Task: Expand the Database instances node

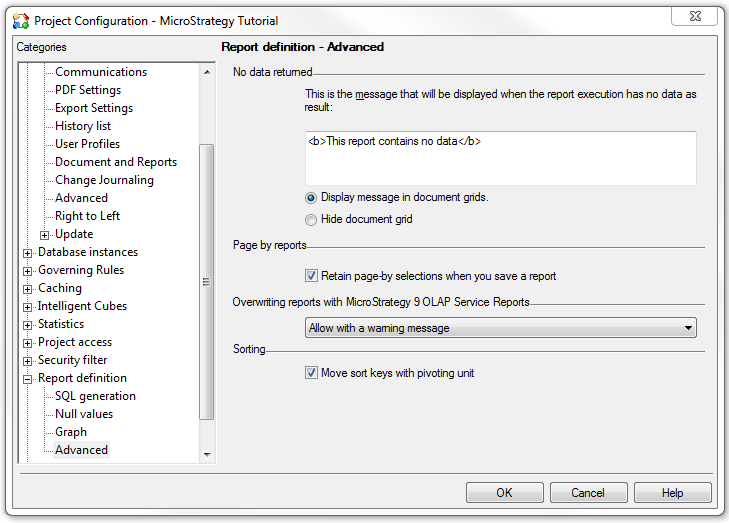Action: point(27,253)
